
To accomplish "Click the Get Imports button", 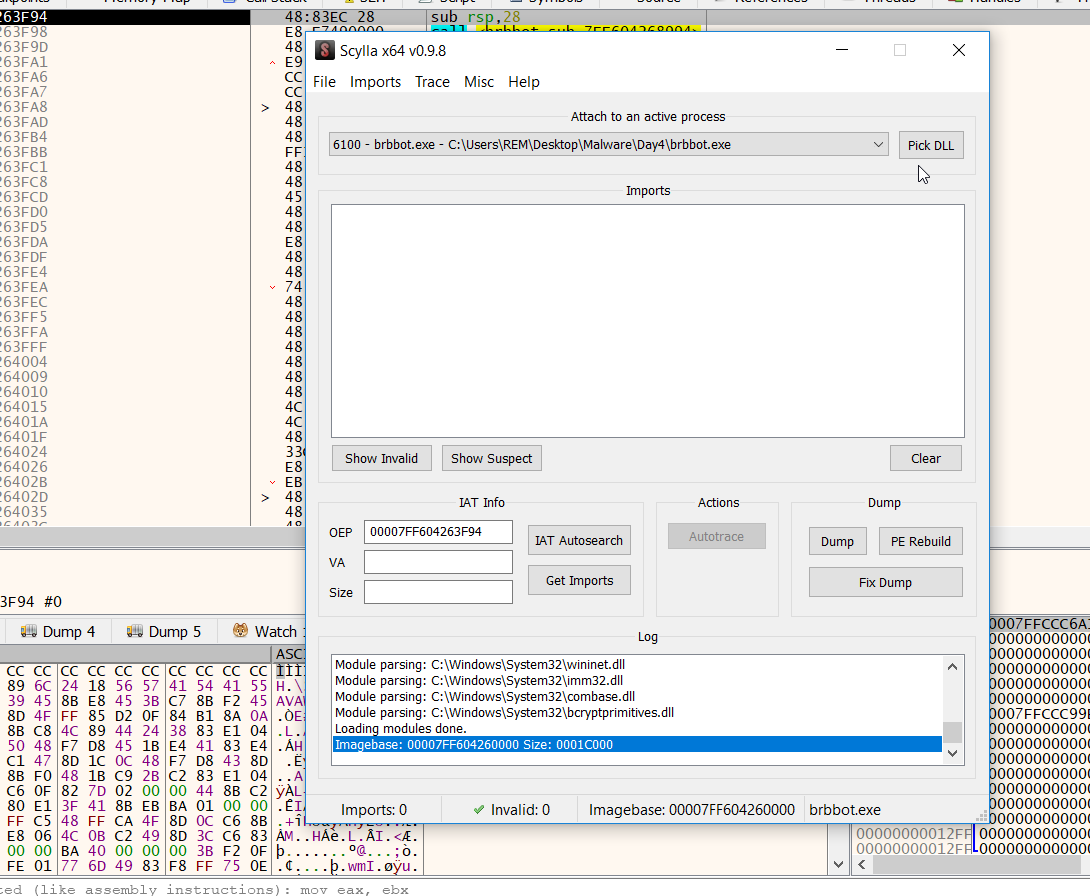I will point(578,581).
